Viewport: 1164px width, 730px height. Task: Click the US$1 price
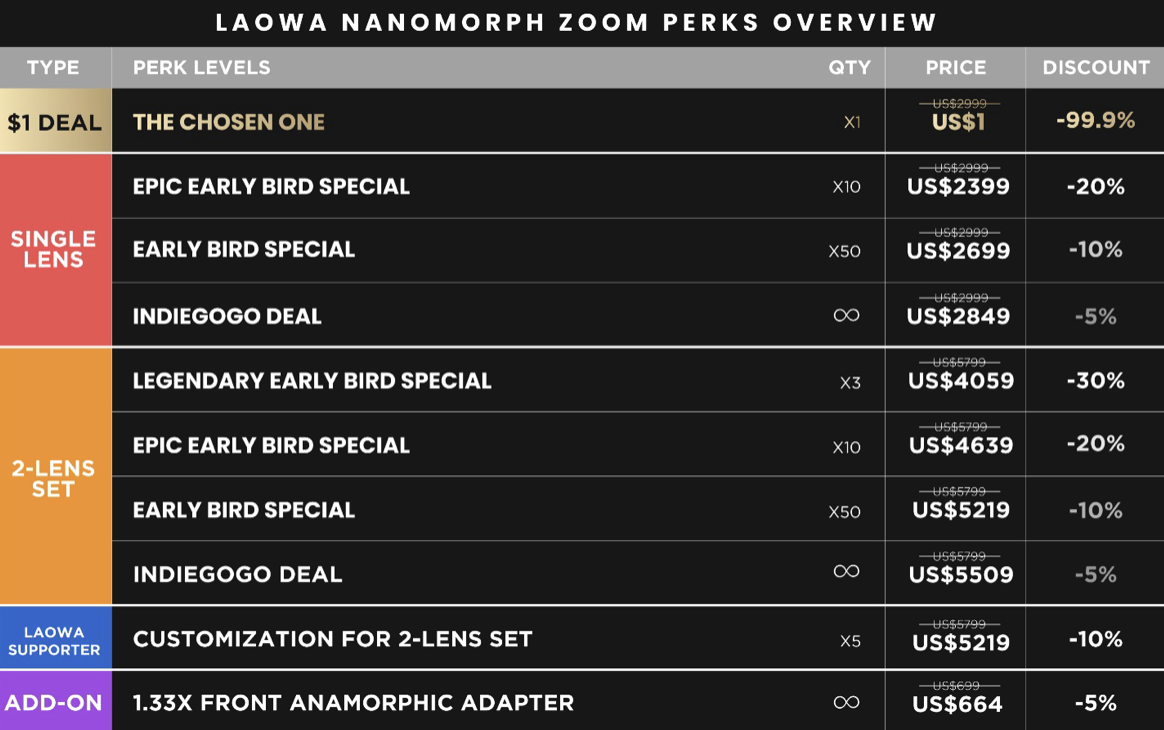958,123
